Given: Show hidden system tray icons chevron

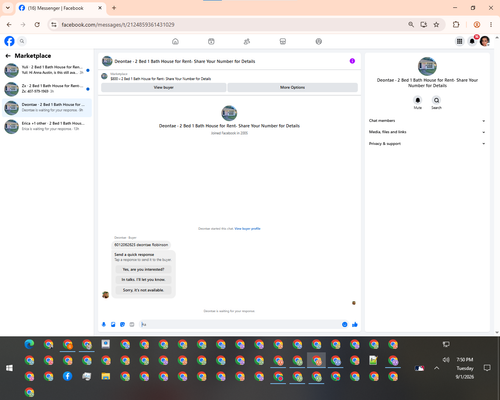Looking at the screenshot, I should (x=437, y=368).
